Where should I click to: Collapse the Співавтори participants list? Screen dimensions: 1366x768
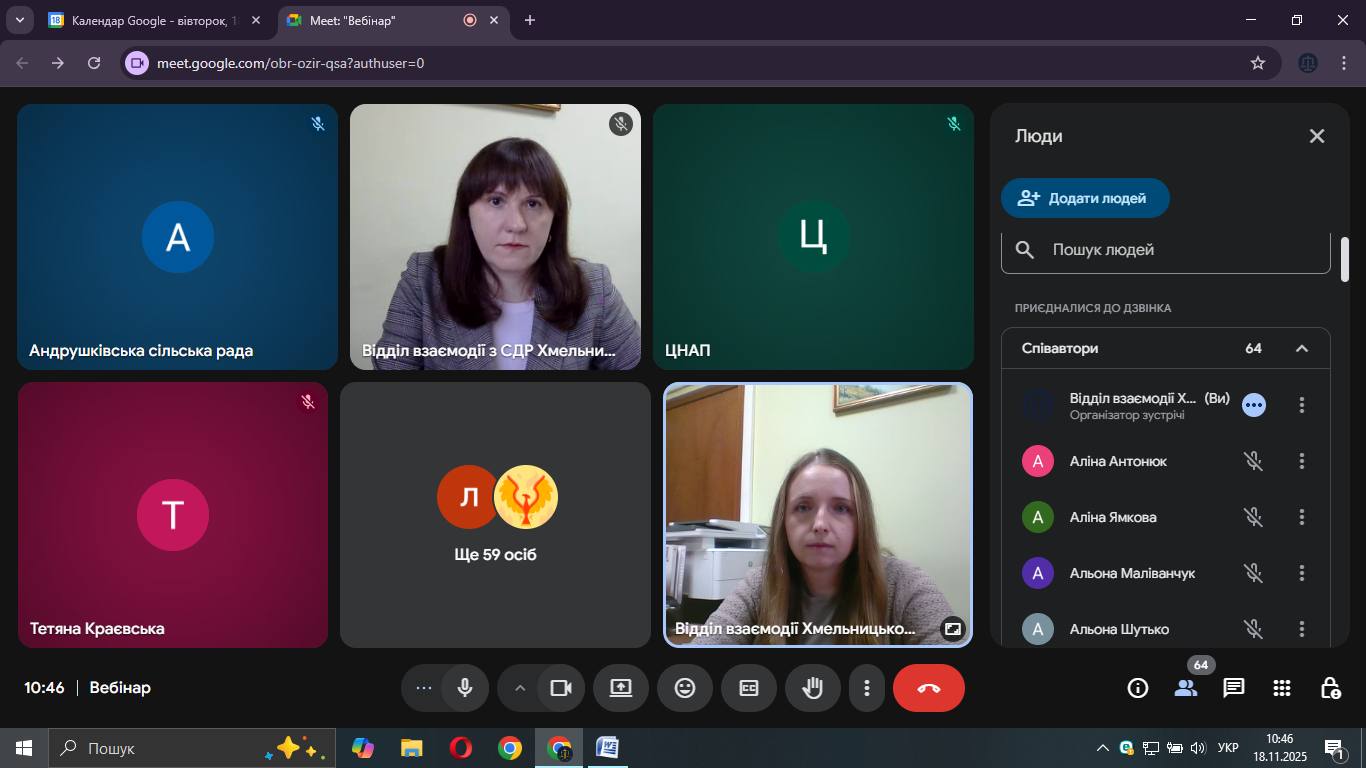pos(1302,348)
